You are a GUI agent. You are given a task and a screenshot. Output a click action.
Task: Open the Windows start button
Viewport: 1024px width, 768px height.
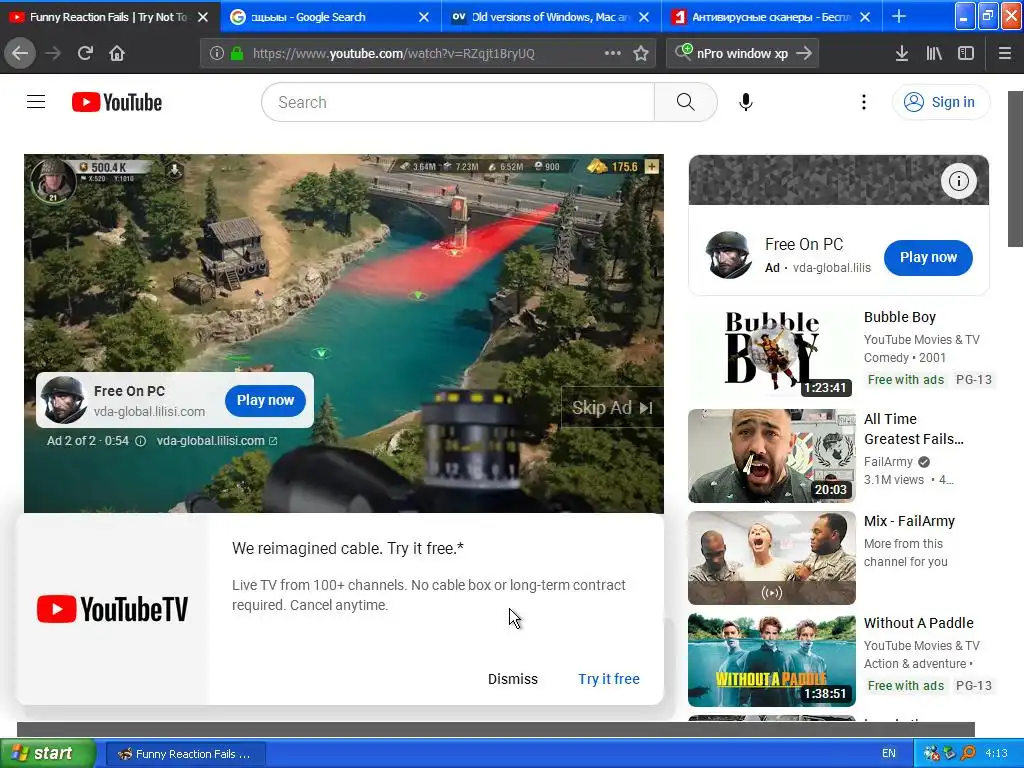47,754
